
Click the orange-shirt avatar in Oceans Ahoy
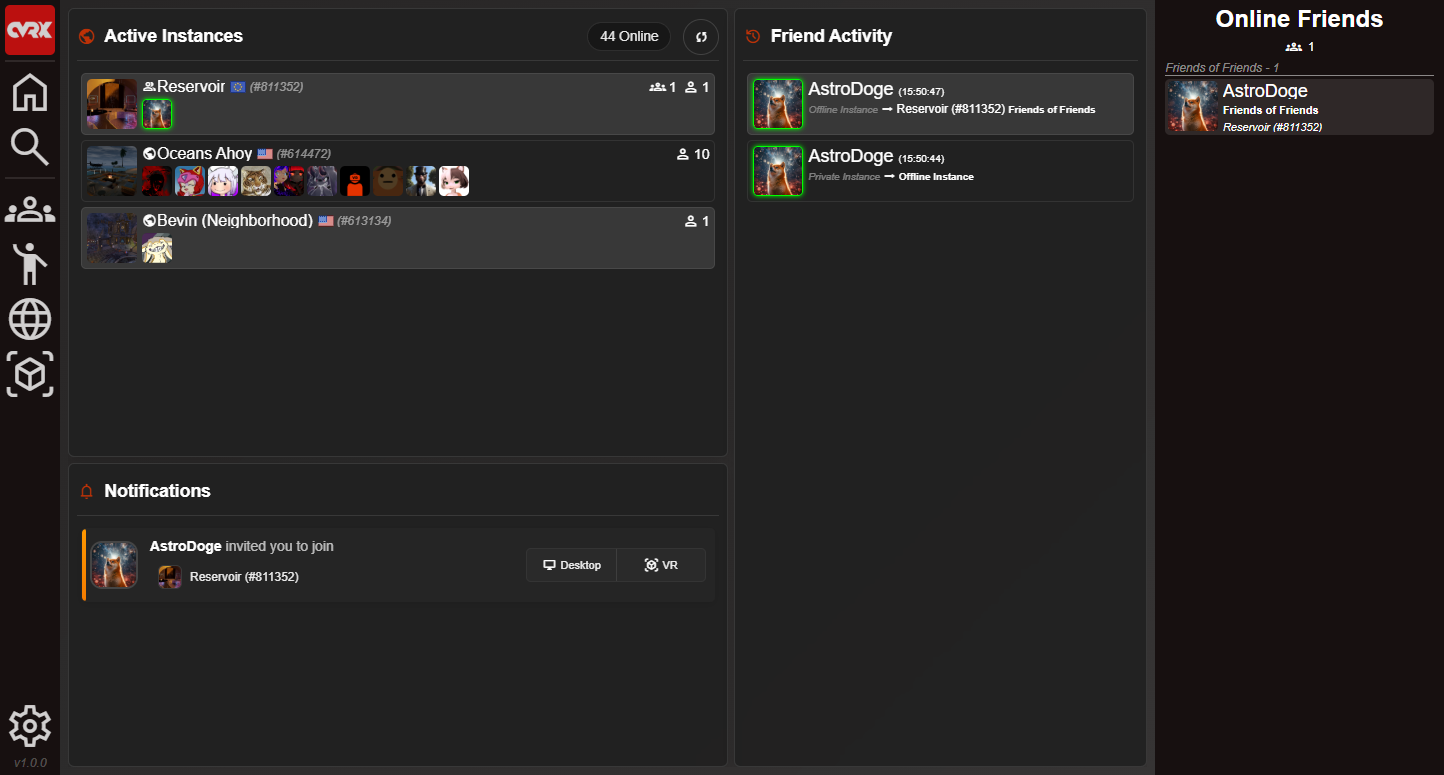355,181
